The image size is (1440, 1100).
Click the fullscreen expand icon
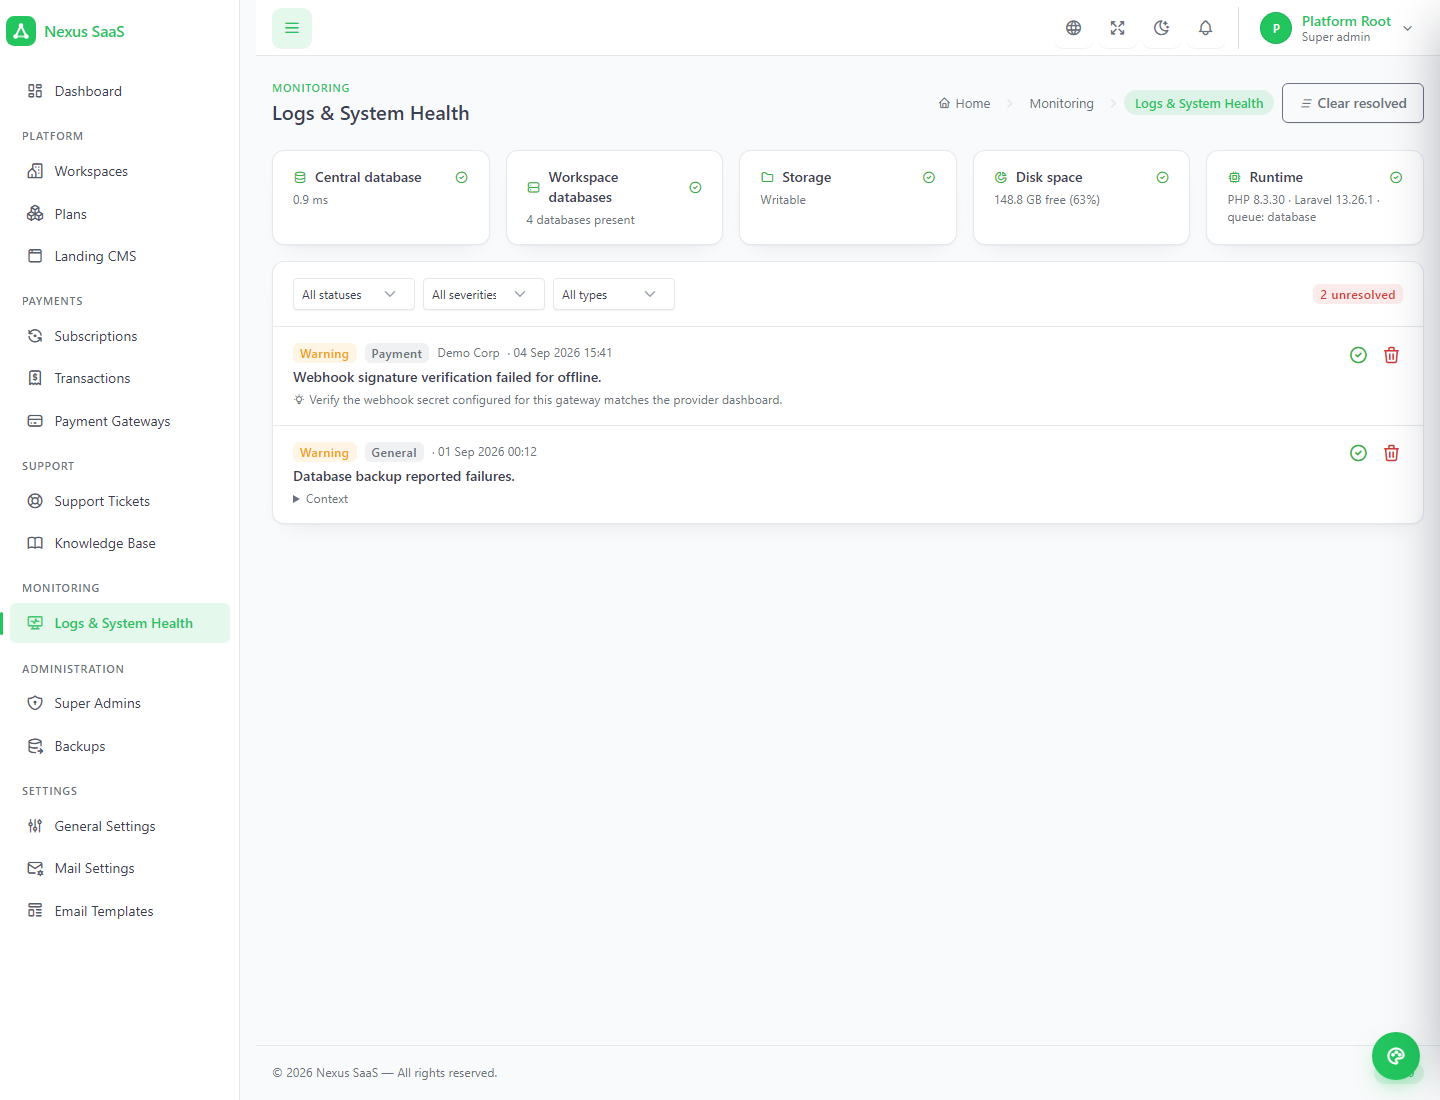tap(1117, 28)
